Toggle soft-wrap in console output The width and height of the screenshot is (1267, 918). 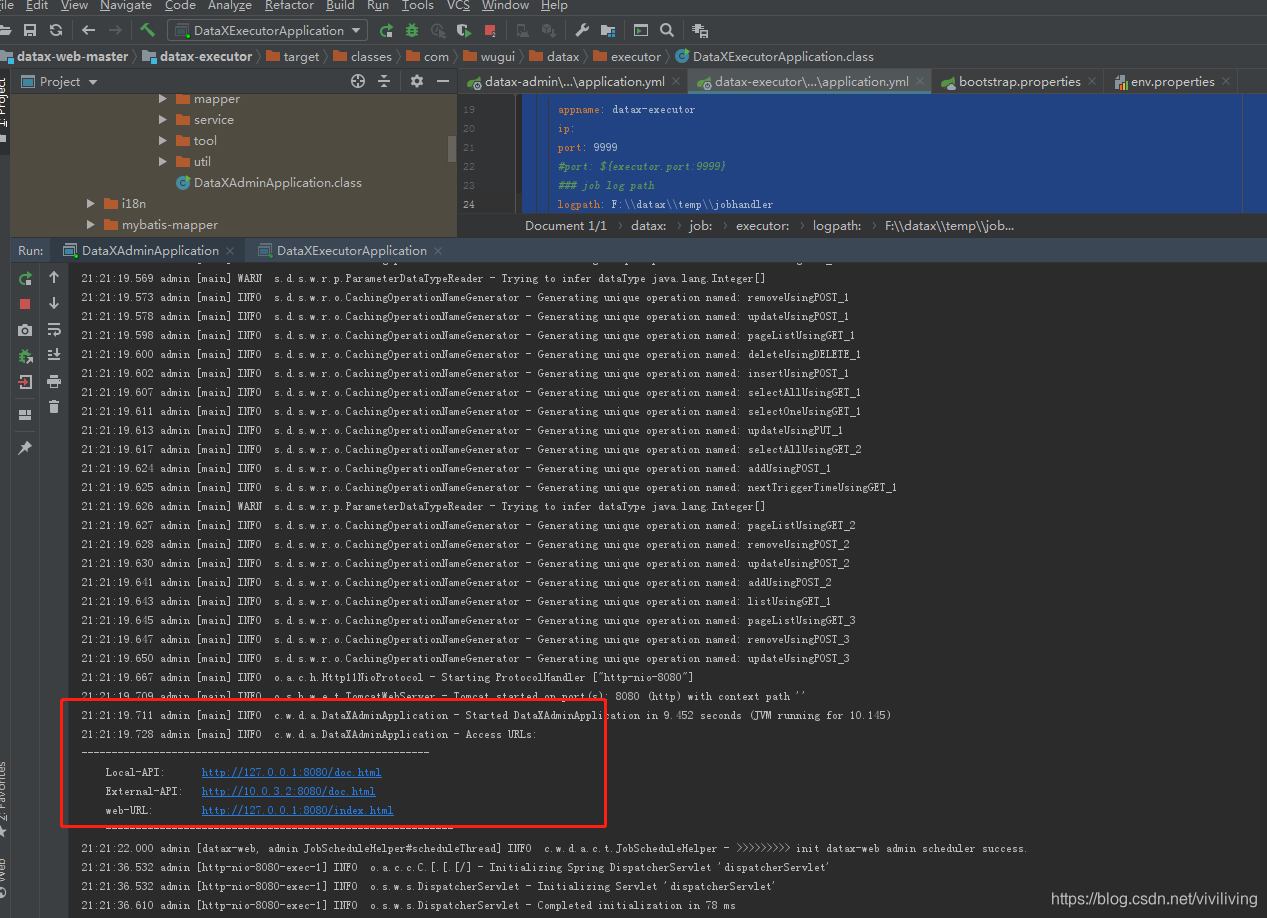pyautogui.click(x=53, y=330)
